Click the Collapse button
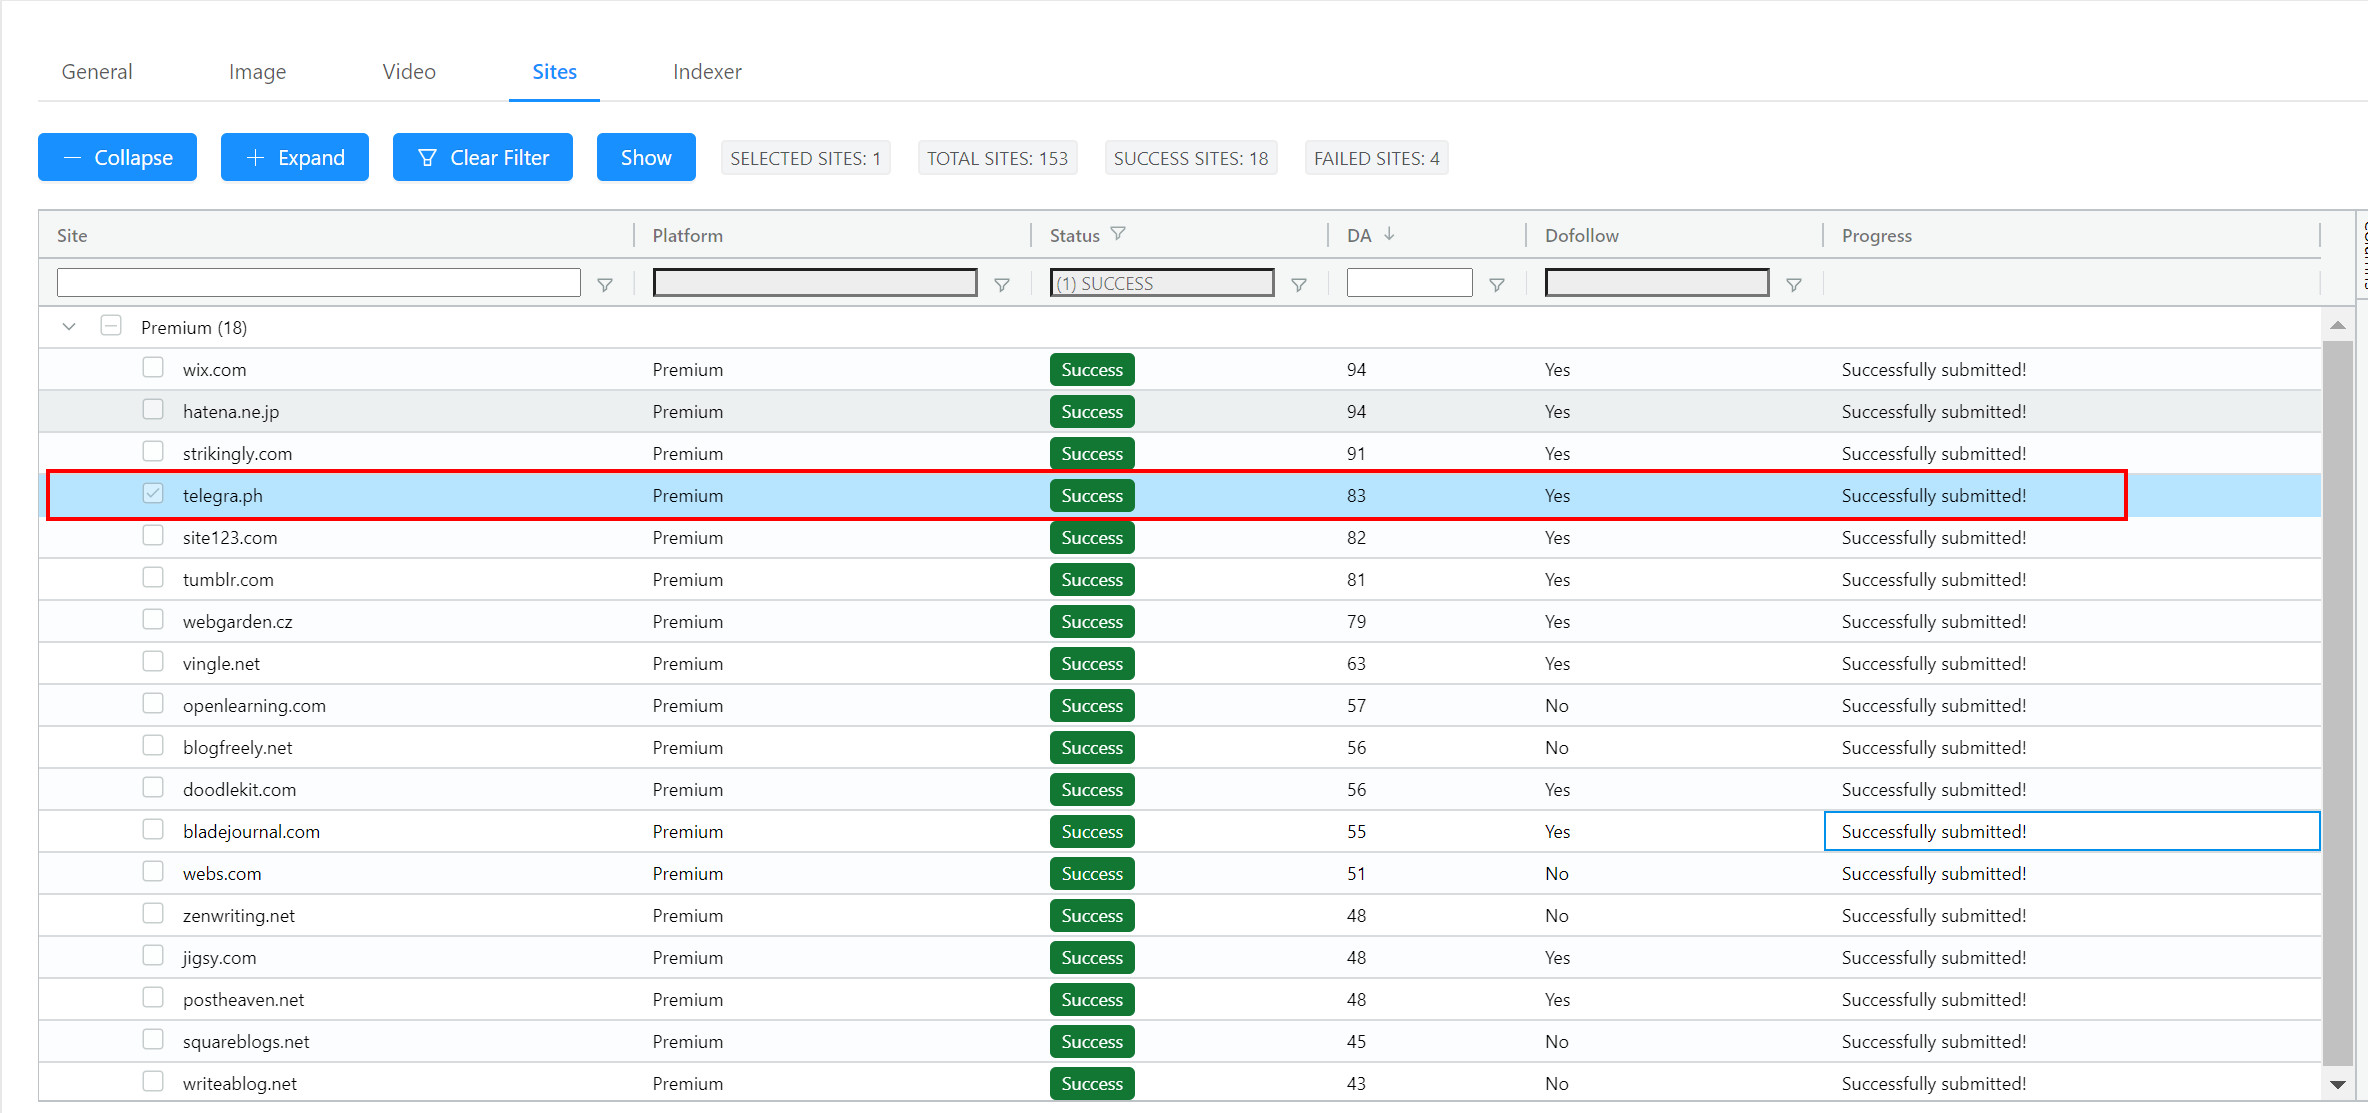Viewport: 2368px width, 1113px height. (x=117, y=157)
